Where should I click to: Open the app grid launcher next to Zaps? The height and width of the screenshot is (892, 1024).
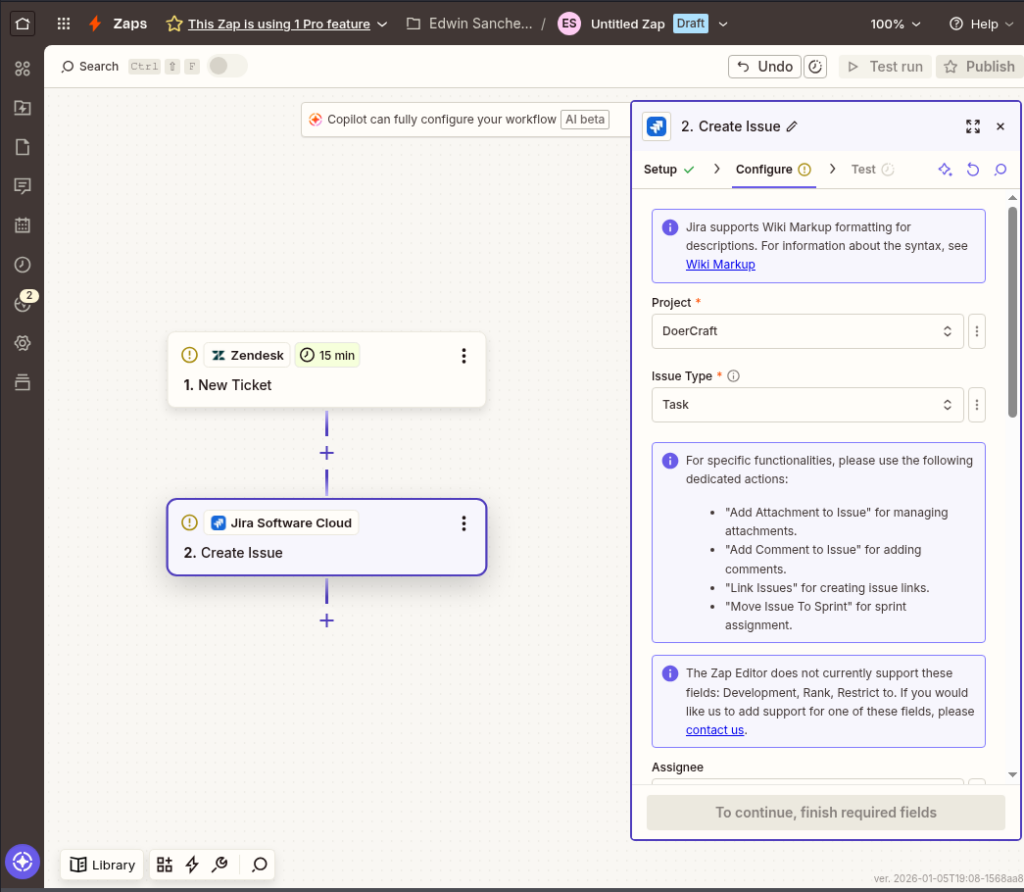pyautogui.click(x=63, y=23)
